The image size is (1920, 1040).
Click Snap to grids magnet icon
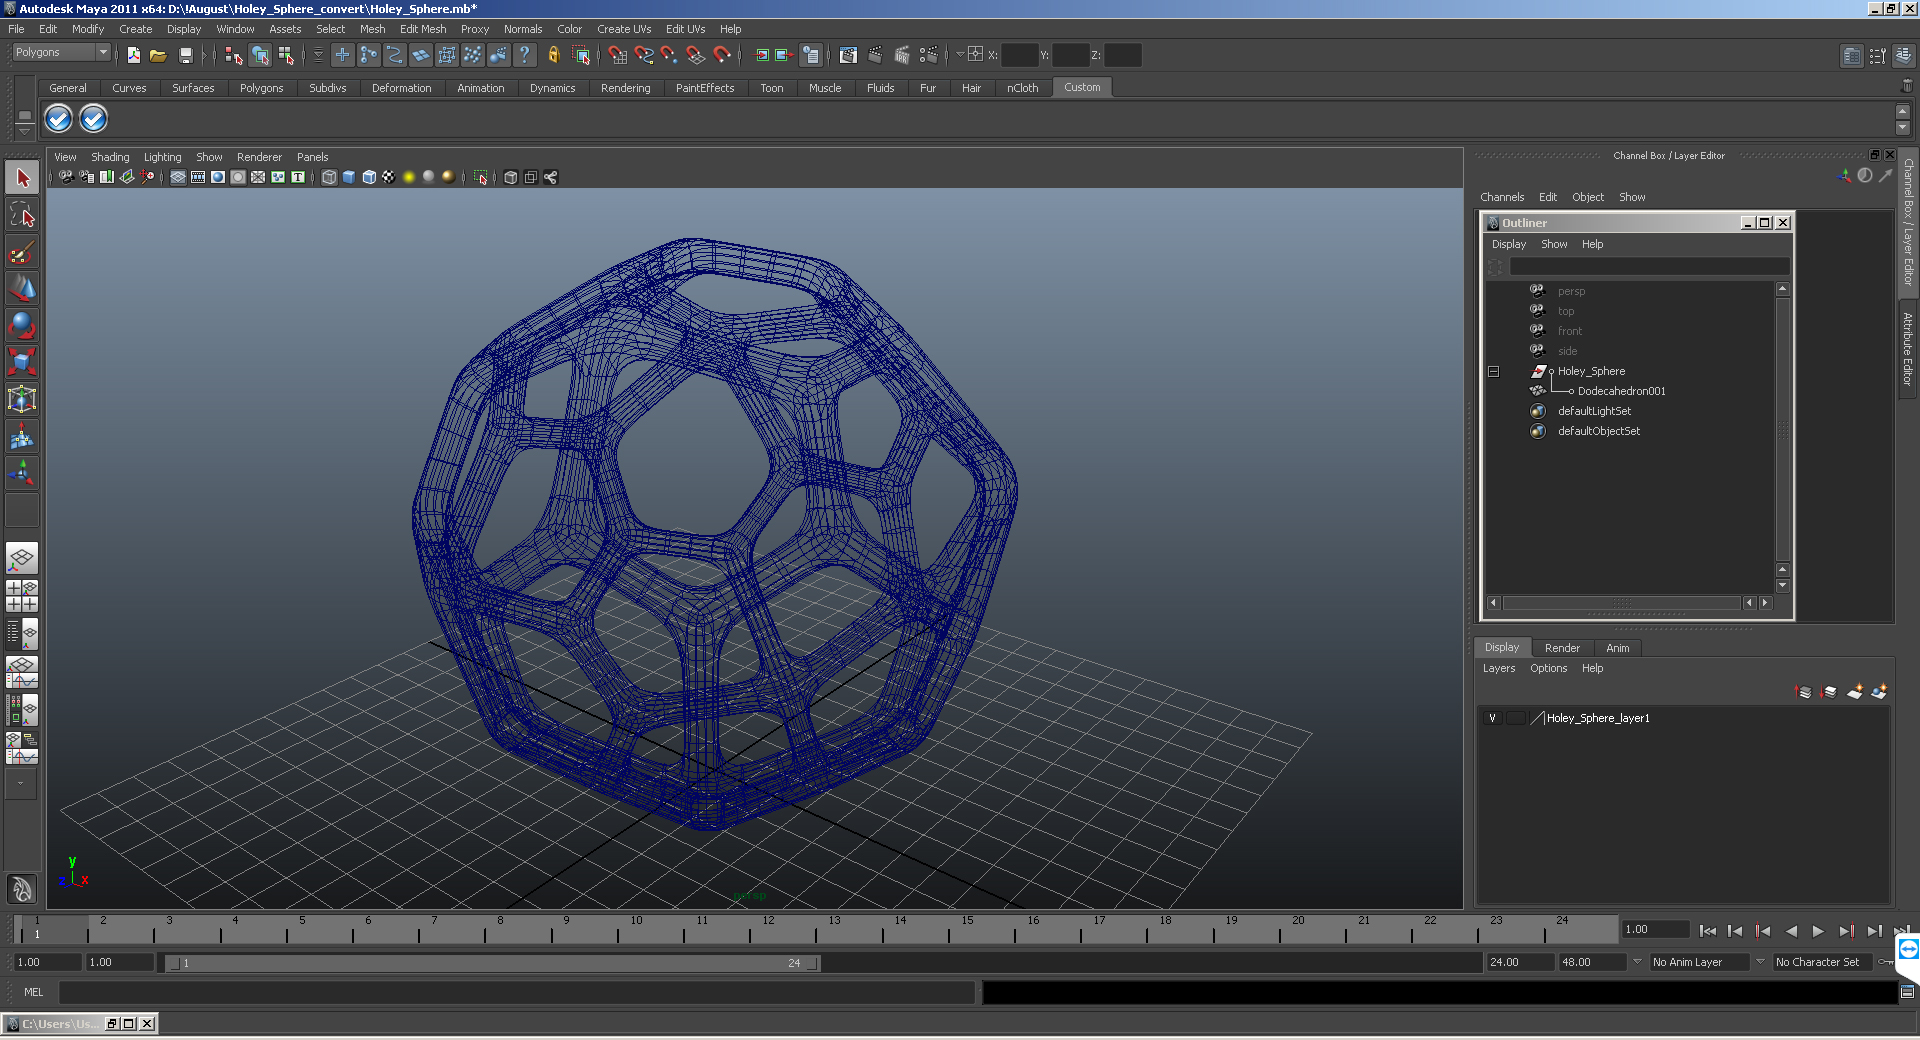tap(617, 55)
